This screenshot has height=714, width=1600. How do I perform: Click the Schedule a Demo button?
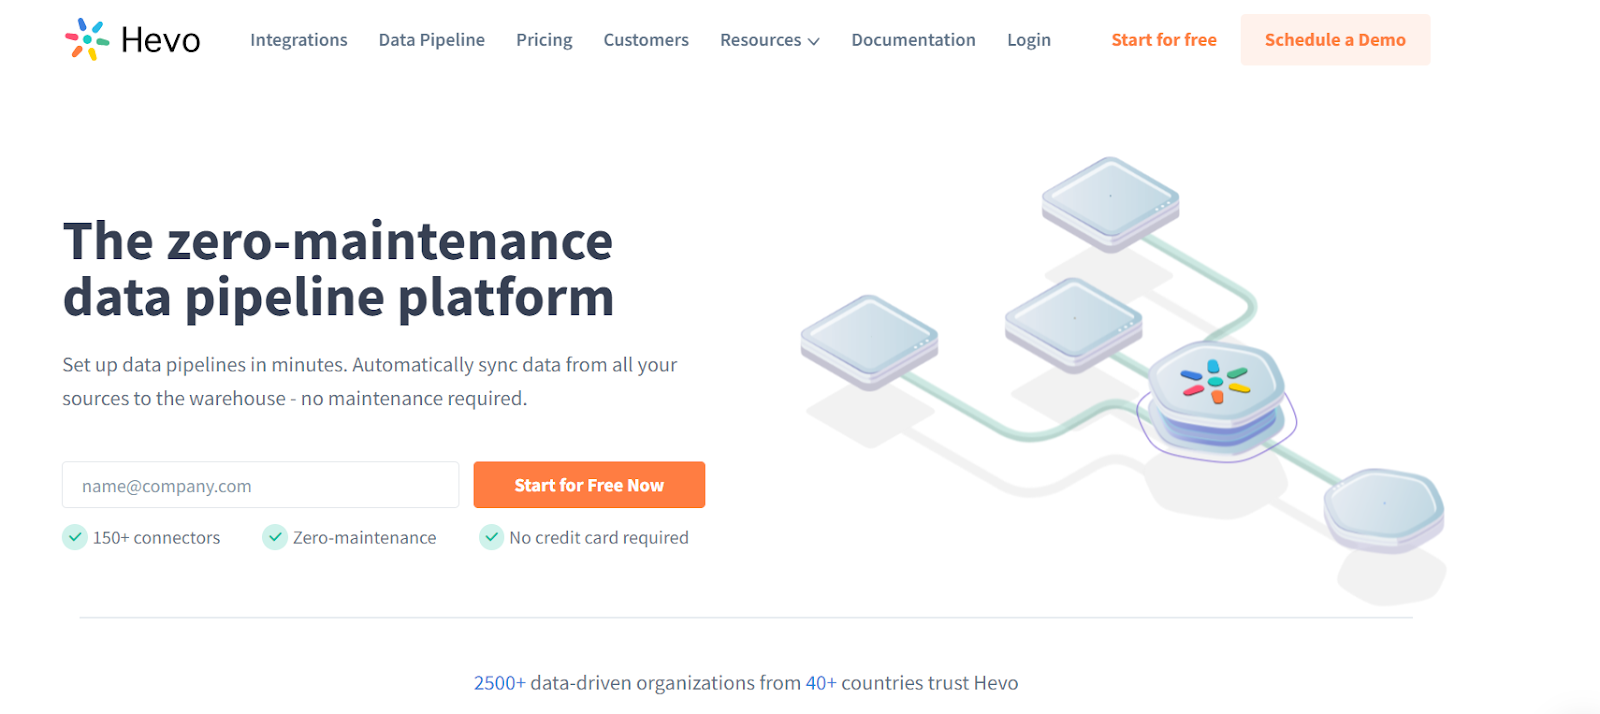[1335, 40]
